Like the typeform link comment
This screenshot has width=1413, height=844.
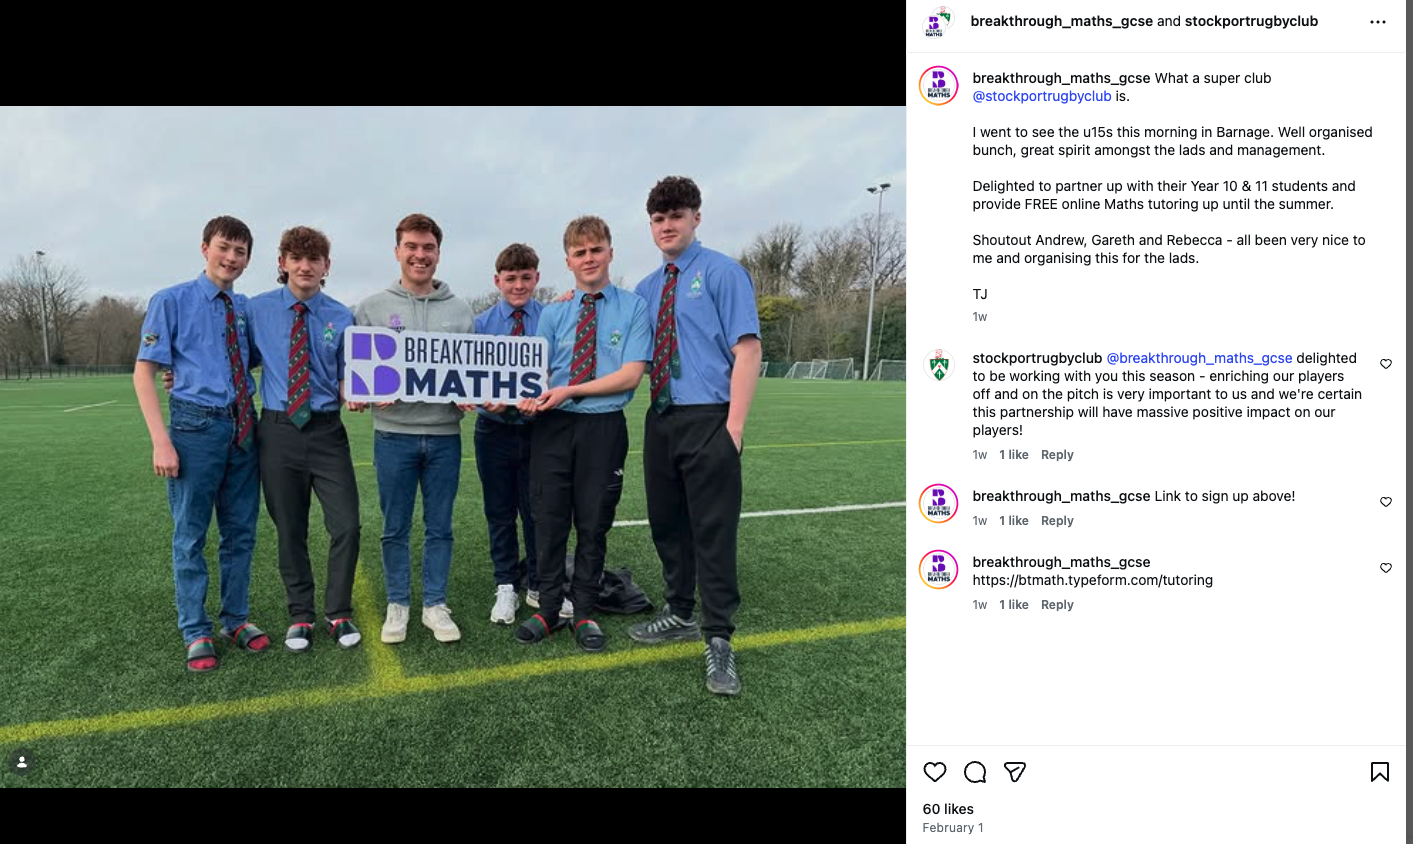click(x=1386, y=568)
